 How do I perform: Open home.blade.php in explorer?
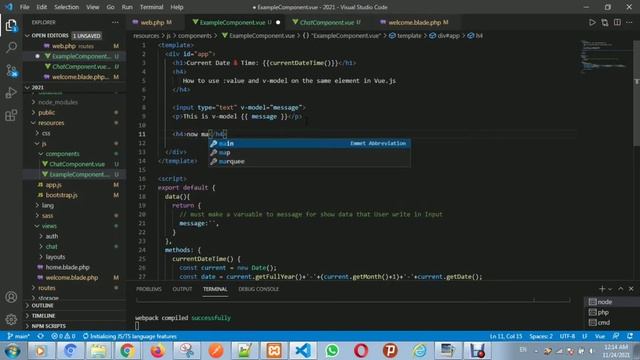67,267
